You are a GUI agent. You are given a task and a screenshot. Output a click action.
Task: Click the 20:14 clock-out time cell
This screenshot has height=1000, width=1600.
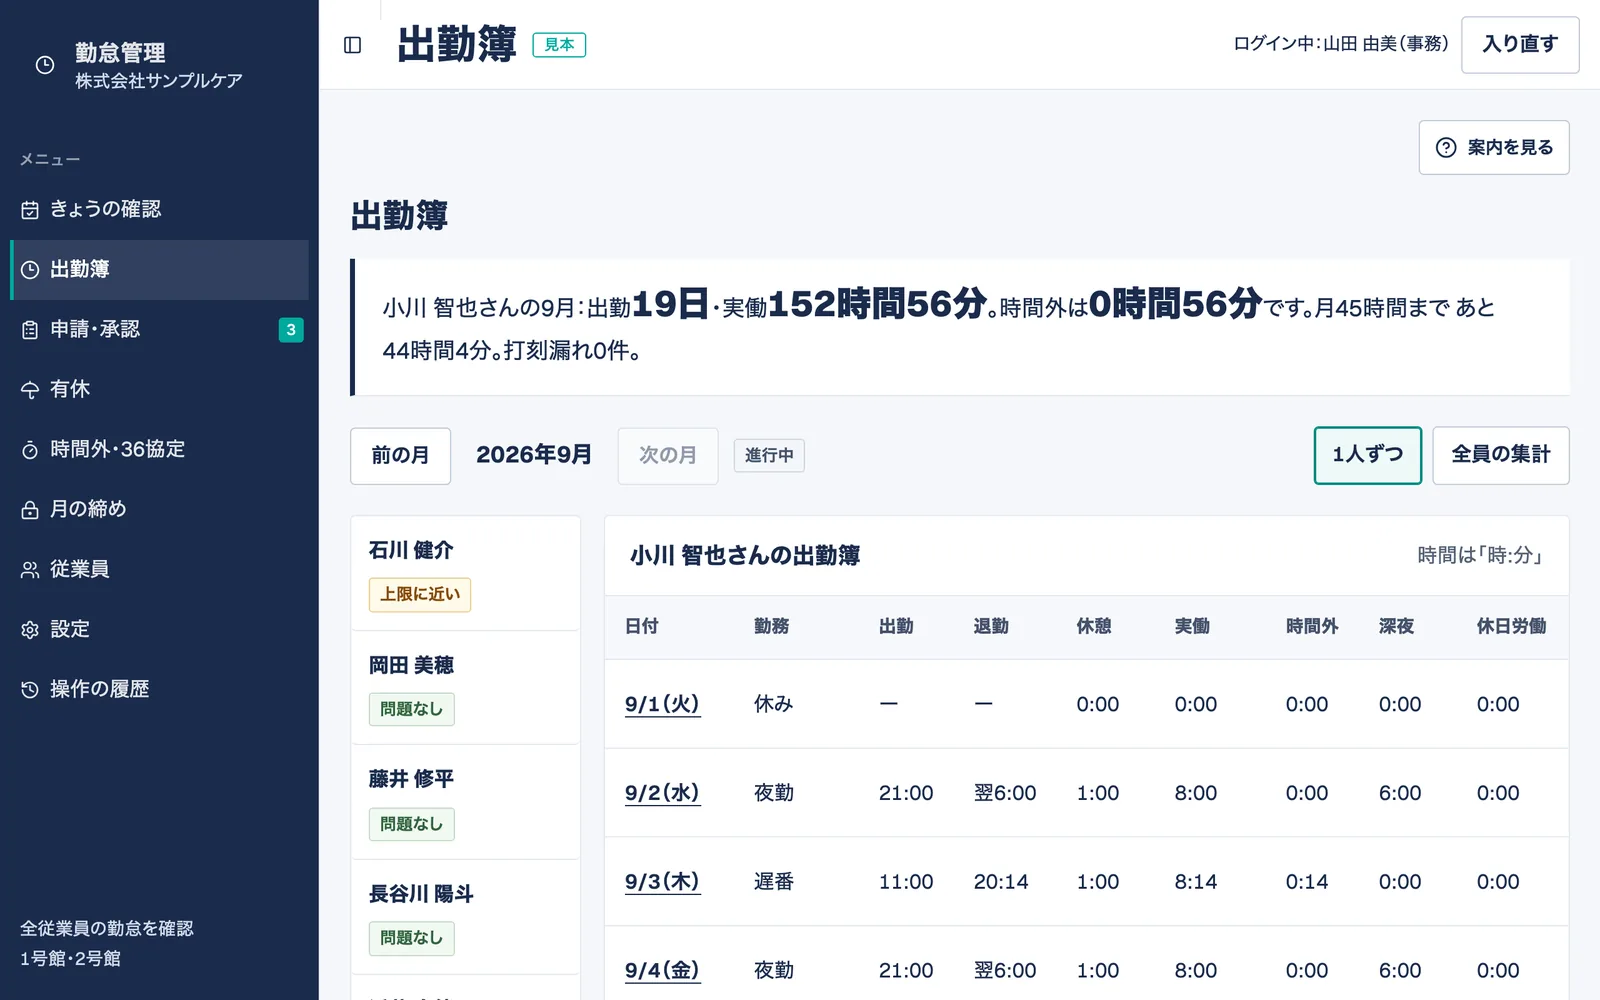[x=1001, y=882]
